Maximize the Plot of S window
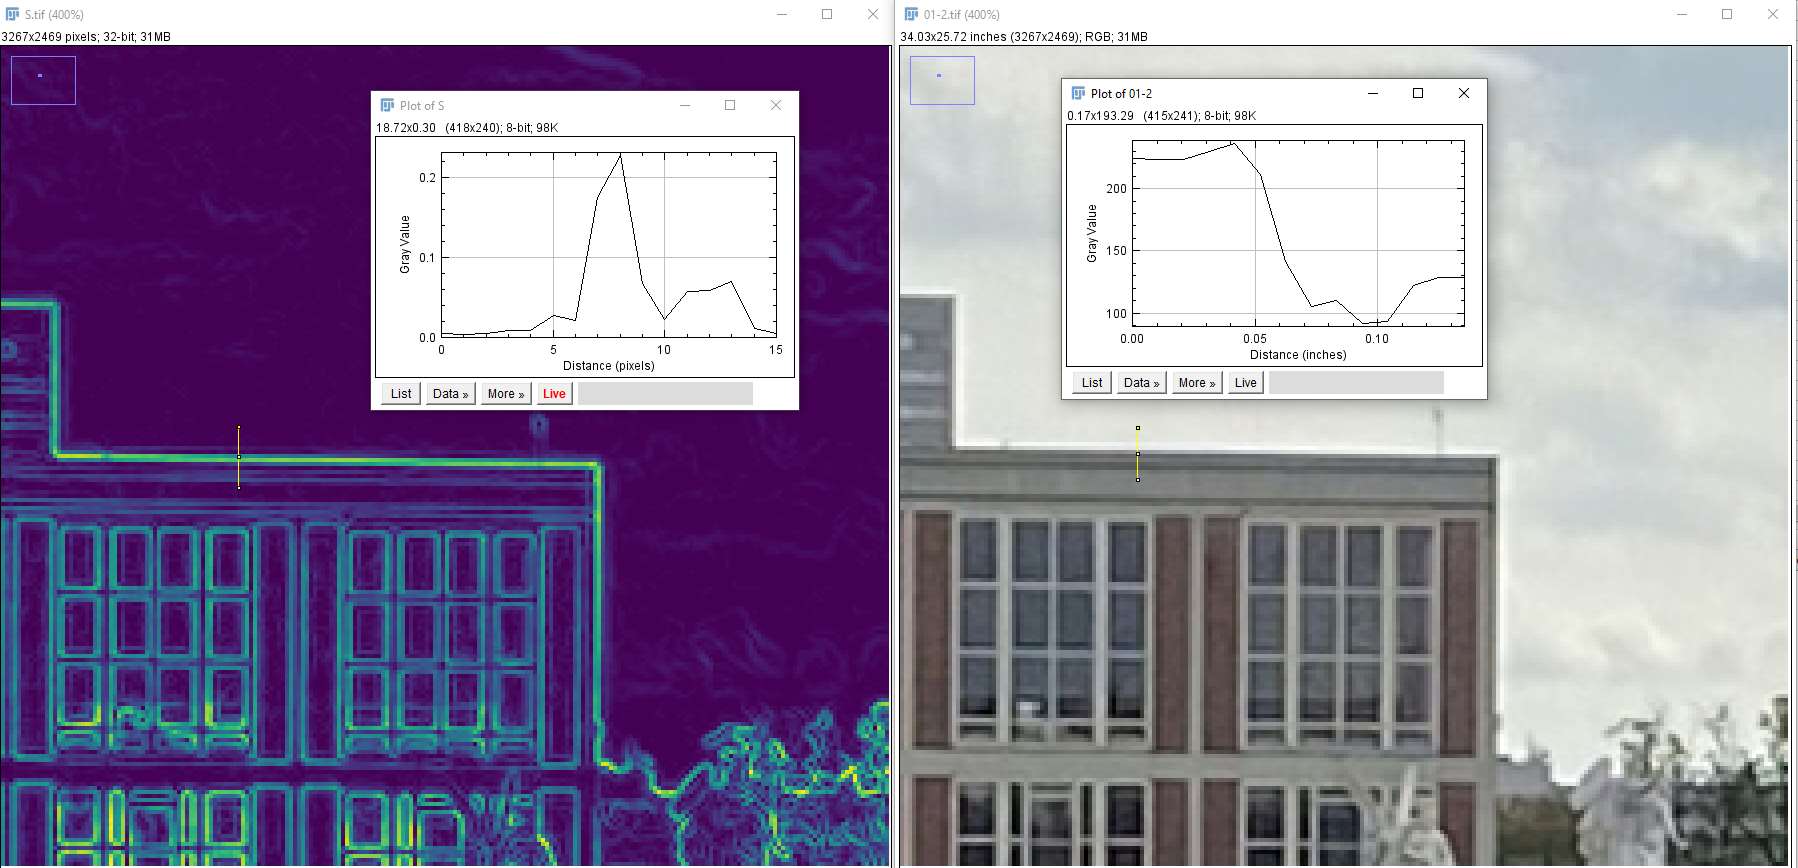Image resolution: width=1798 pixels, height=868 pixels. tap(730, 105)
